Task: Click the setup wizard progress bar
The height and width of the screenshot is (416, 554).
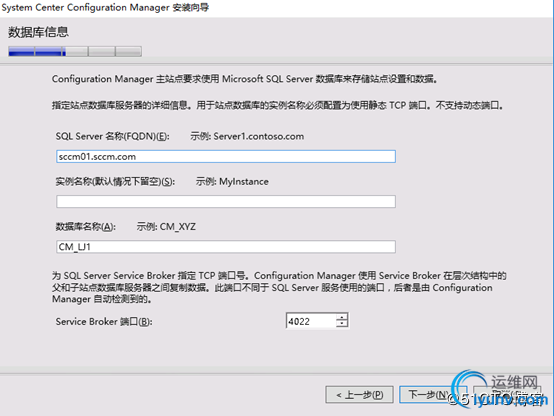Action: (75, 51)
